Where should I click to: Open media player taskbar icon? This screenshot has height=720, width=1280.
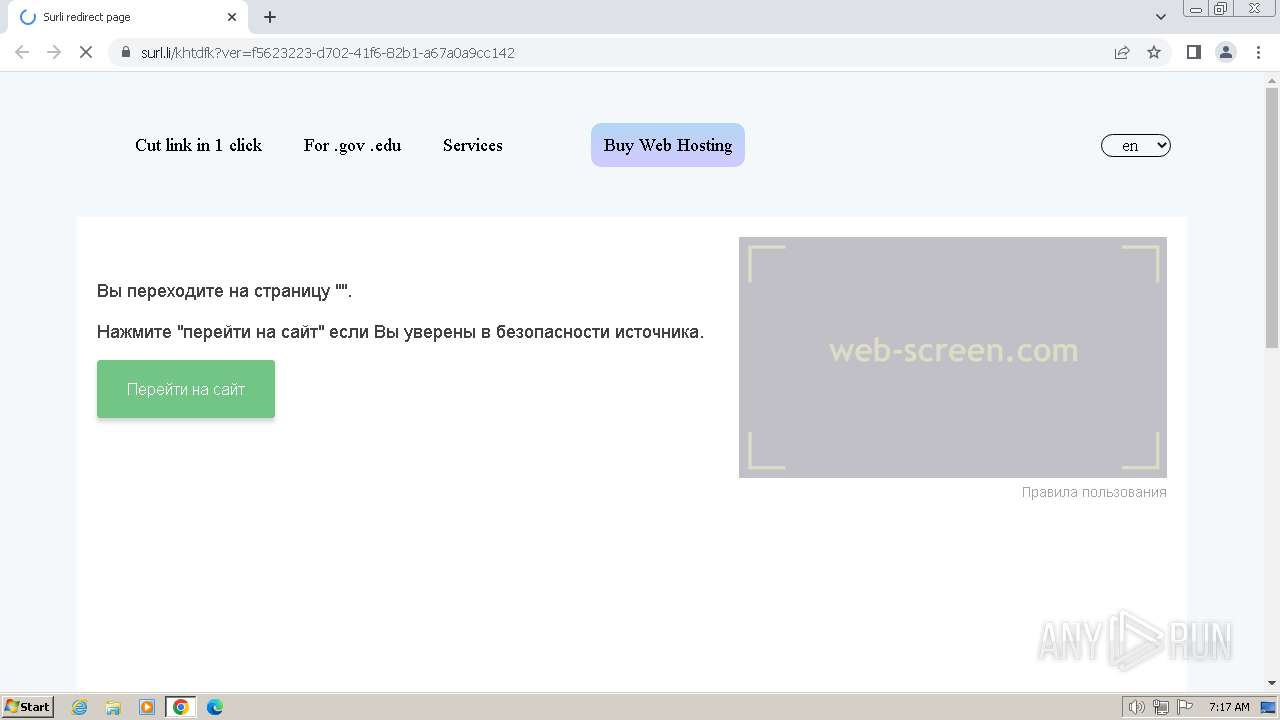147,707
